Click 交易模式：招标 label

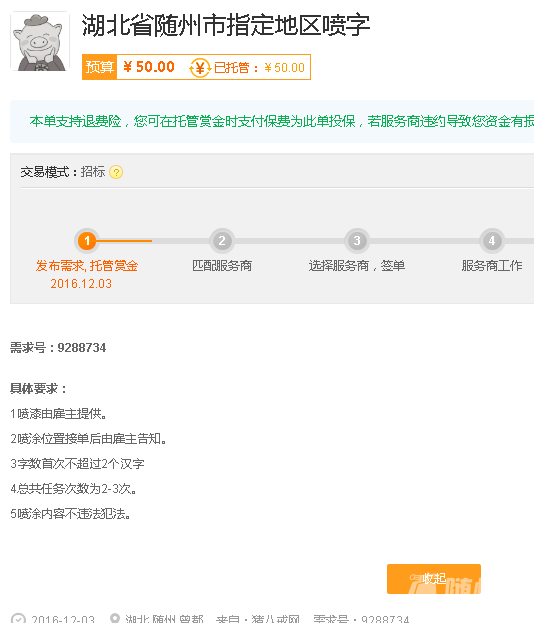pos(63,172)
